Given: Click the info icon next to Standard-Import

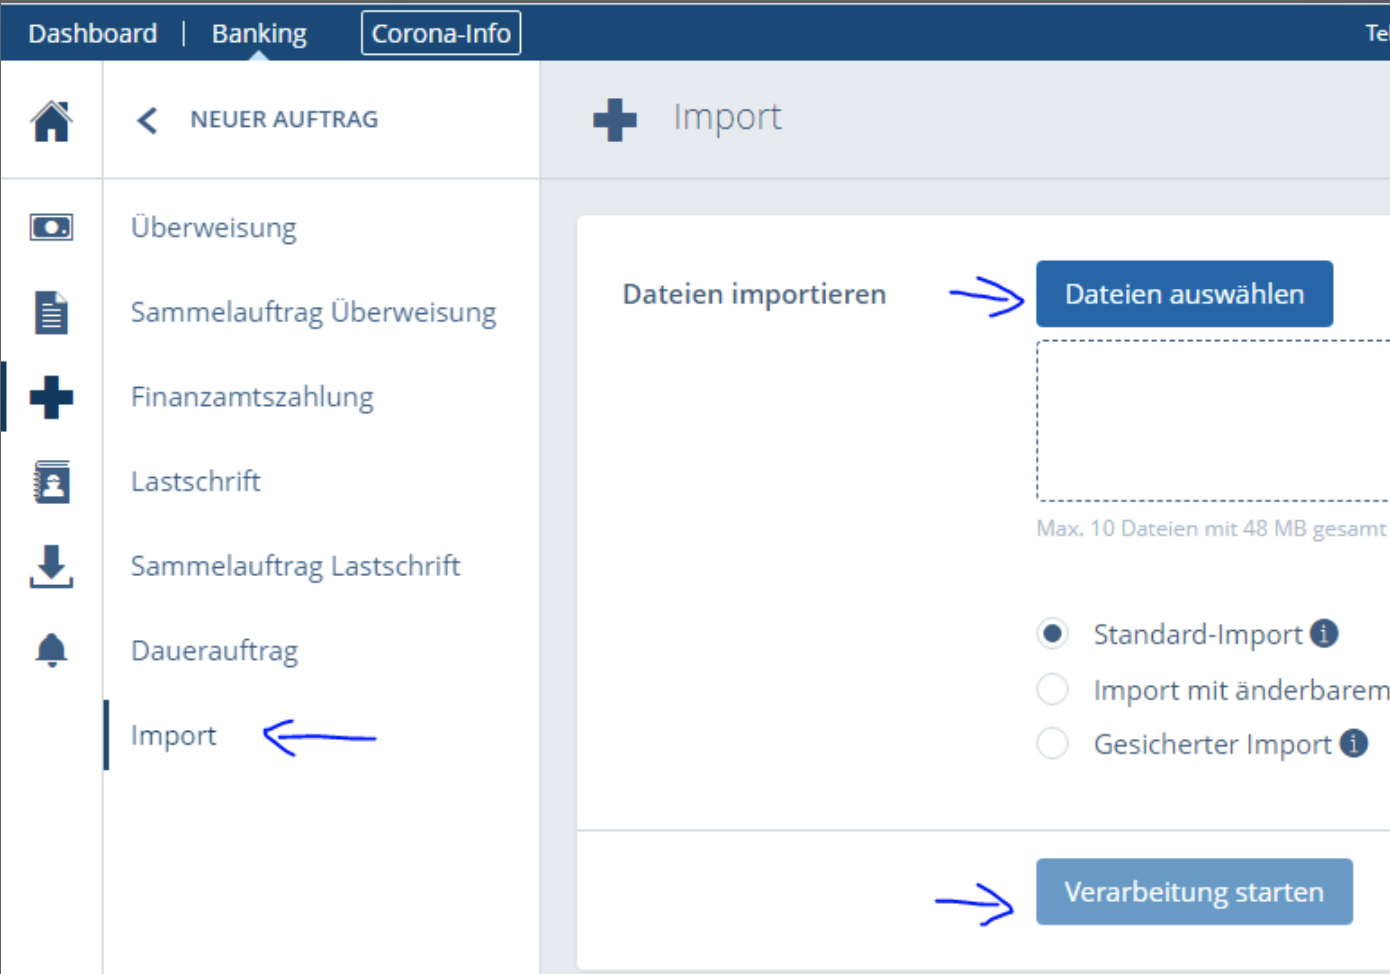Looking at the screenshot, I should tap(1322, 632).
